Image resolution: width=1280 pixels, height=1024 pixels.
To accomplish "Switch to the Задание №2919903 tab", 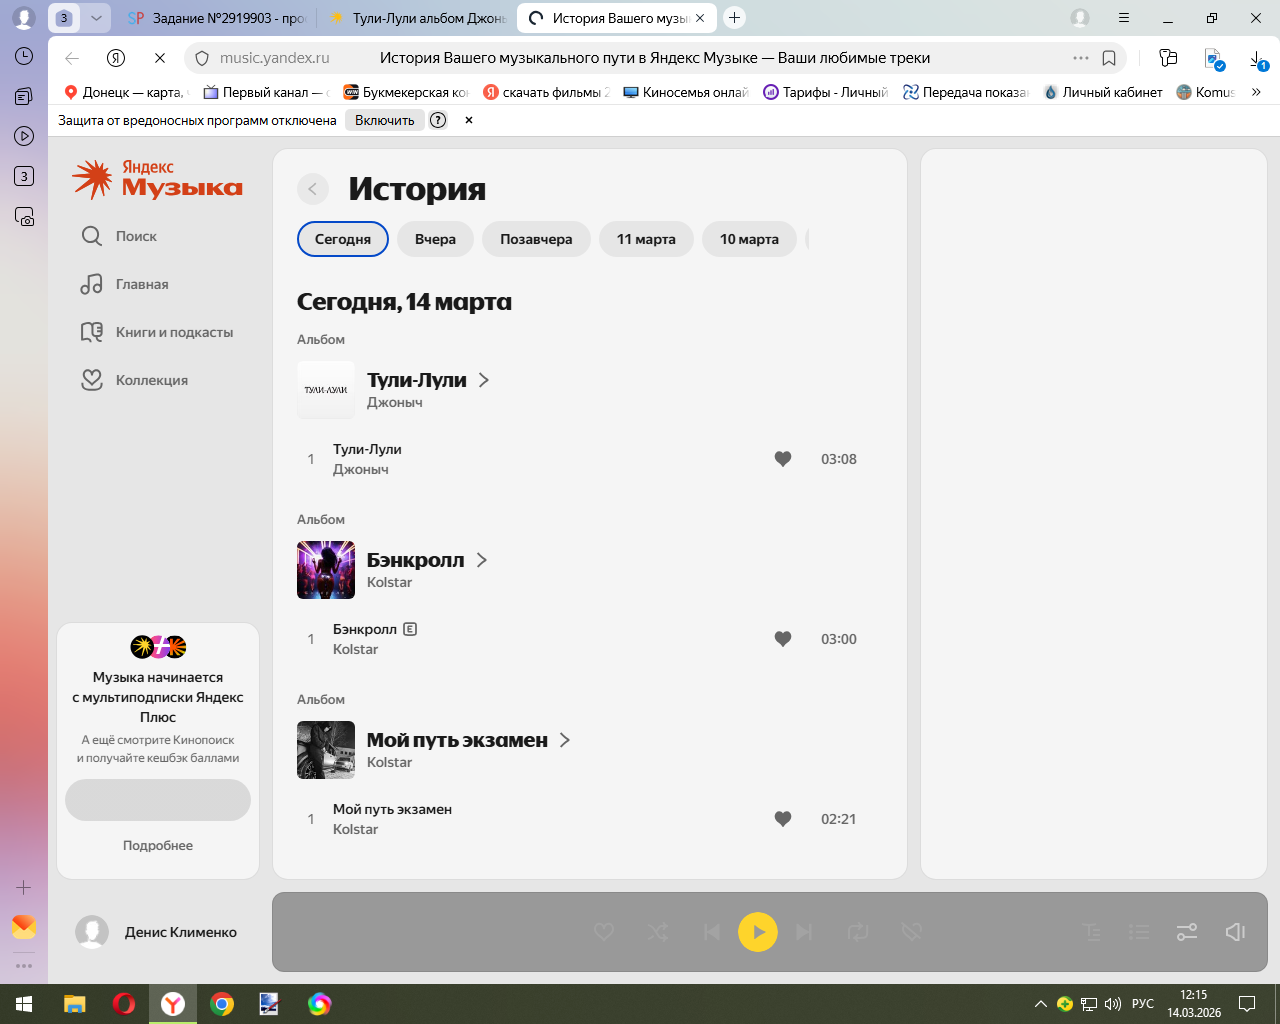I will click(x=217, y=18).
